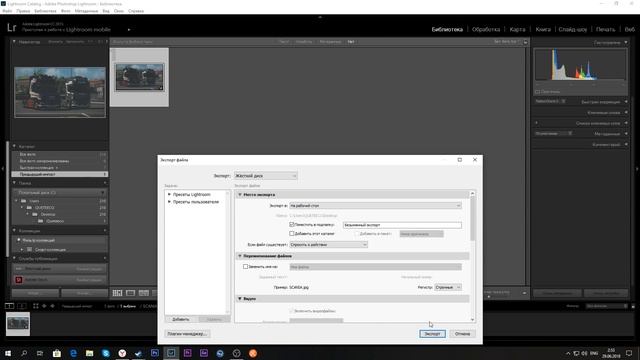640x360 pixels.
Task: Open Steam from taskbar
Action: [138, 353]
